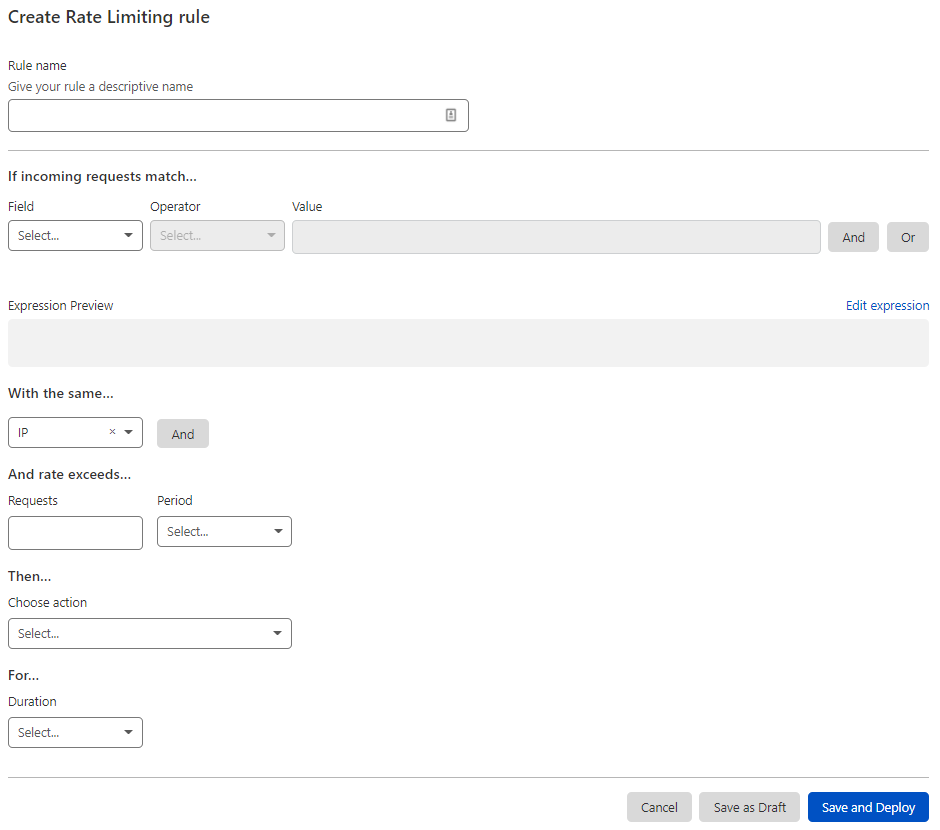Viewport: 940px width, 830px height.
Task: Open the Choose action dropdown
Action: (x=150, y=633)
